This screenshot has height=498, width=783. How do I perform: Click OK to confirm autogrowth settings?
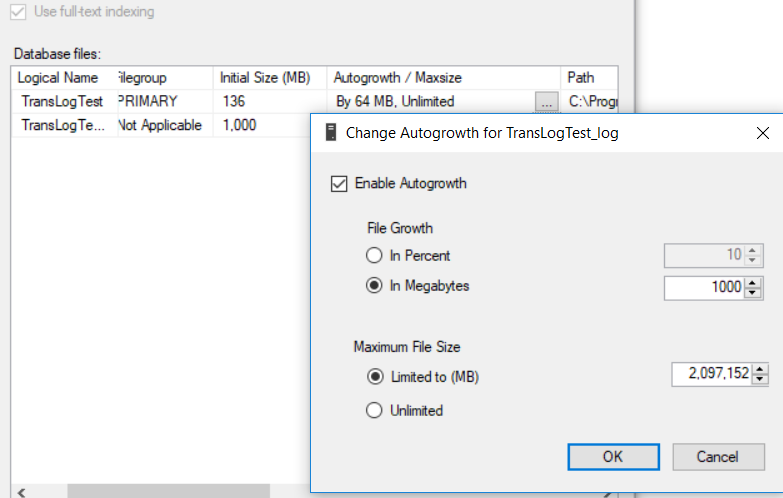click(613, 456)
